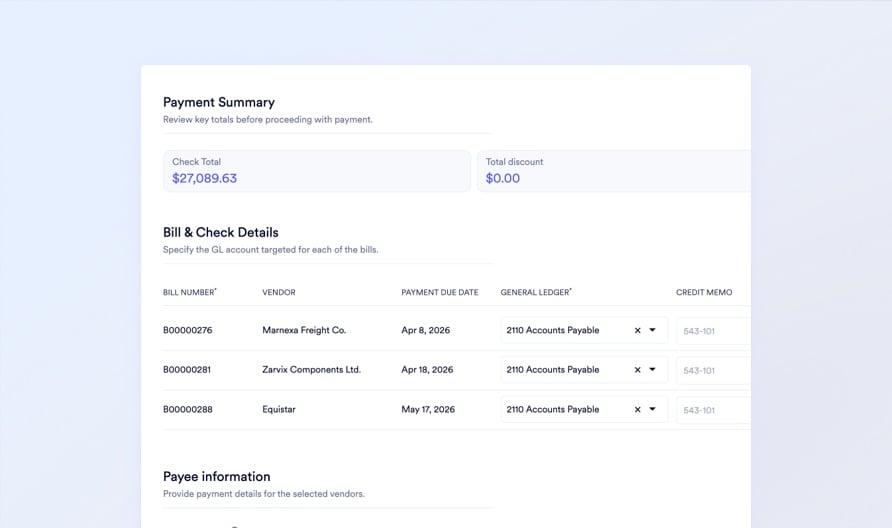
Task: Click the Bill & Check Details heading
Action: pos(221,232)
